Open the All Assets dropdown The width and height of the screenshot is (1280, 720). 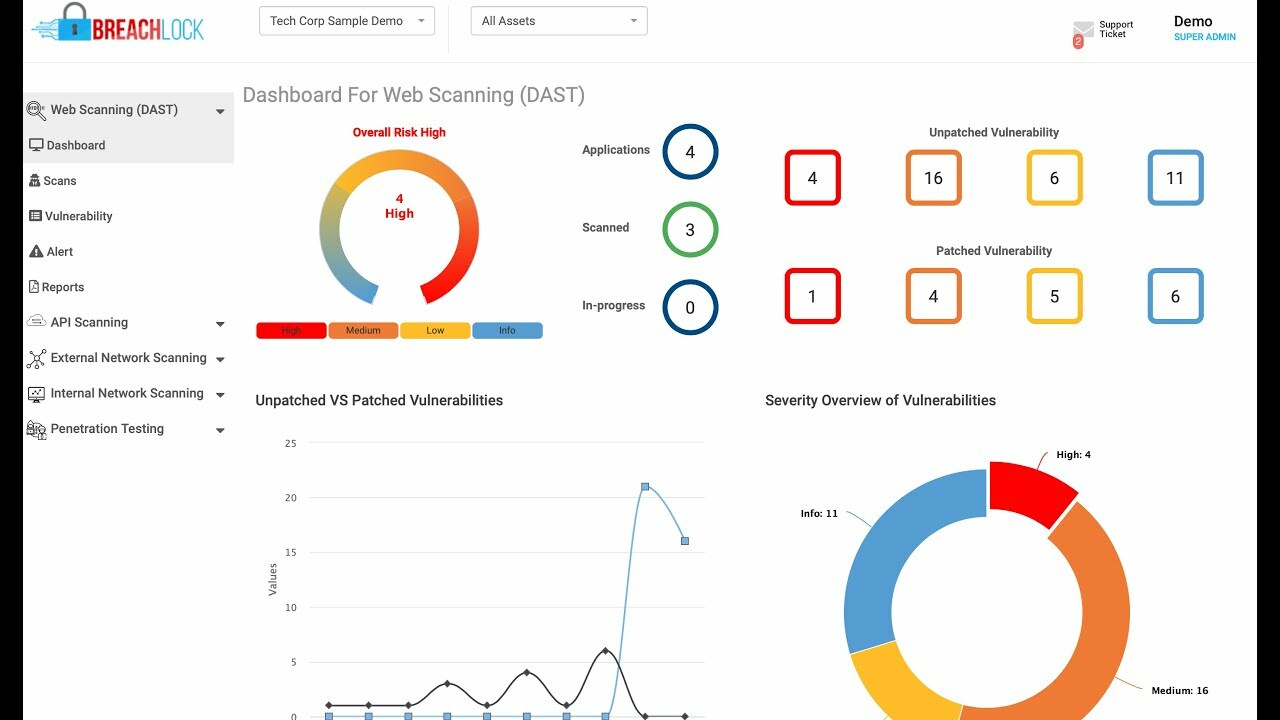coord(558,20)
